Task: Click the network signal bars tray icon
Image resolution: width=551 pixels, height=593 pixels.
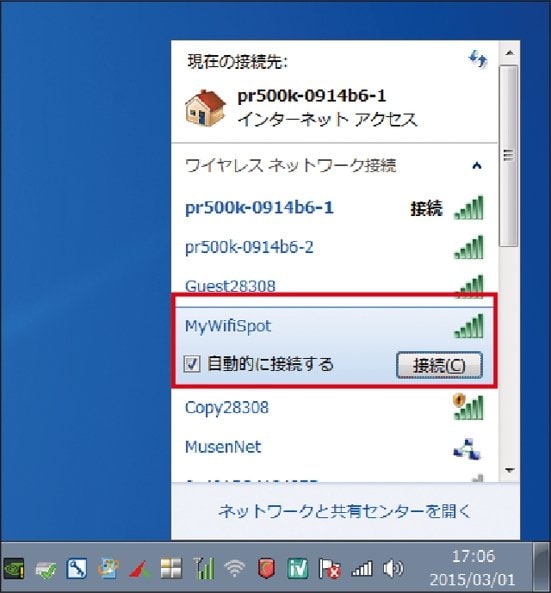Action: [362, 568]
